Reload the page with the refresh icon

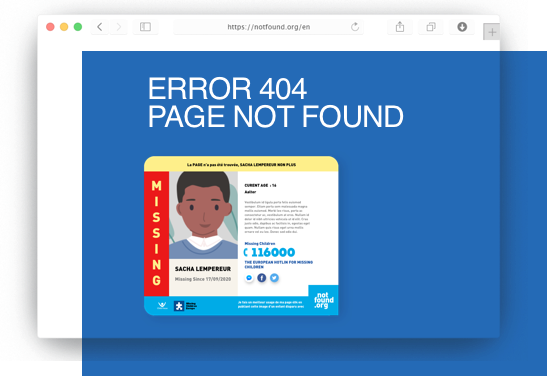tap(355, 27)
